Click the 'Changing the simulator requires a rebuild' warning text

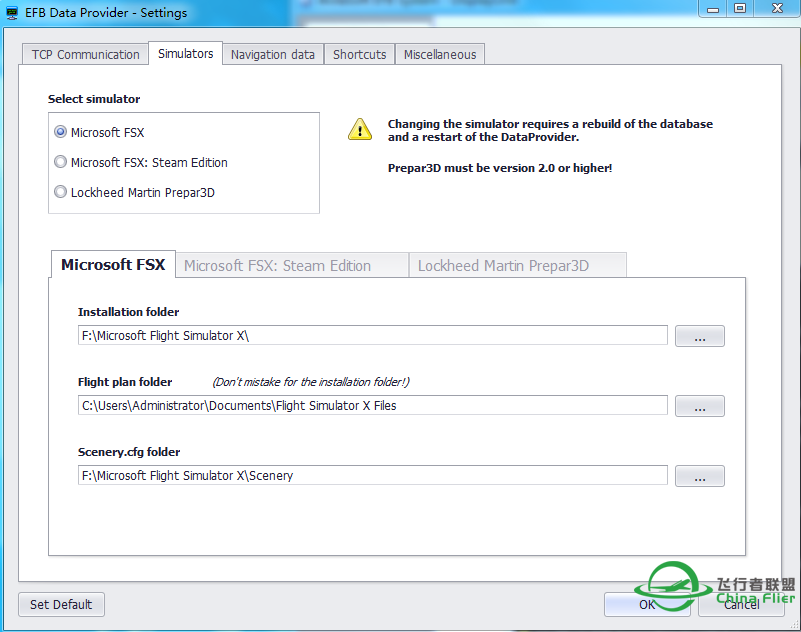pos(550,130)
